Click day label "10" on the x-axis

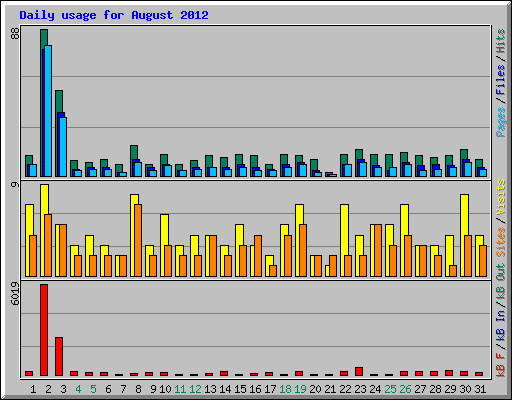point(165,389)
